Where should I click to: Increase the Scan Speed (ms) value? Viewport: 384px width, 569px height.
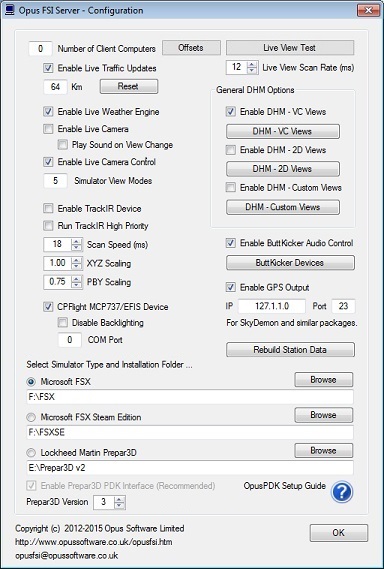(x=76, y=241)
